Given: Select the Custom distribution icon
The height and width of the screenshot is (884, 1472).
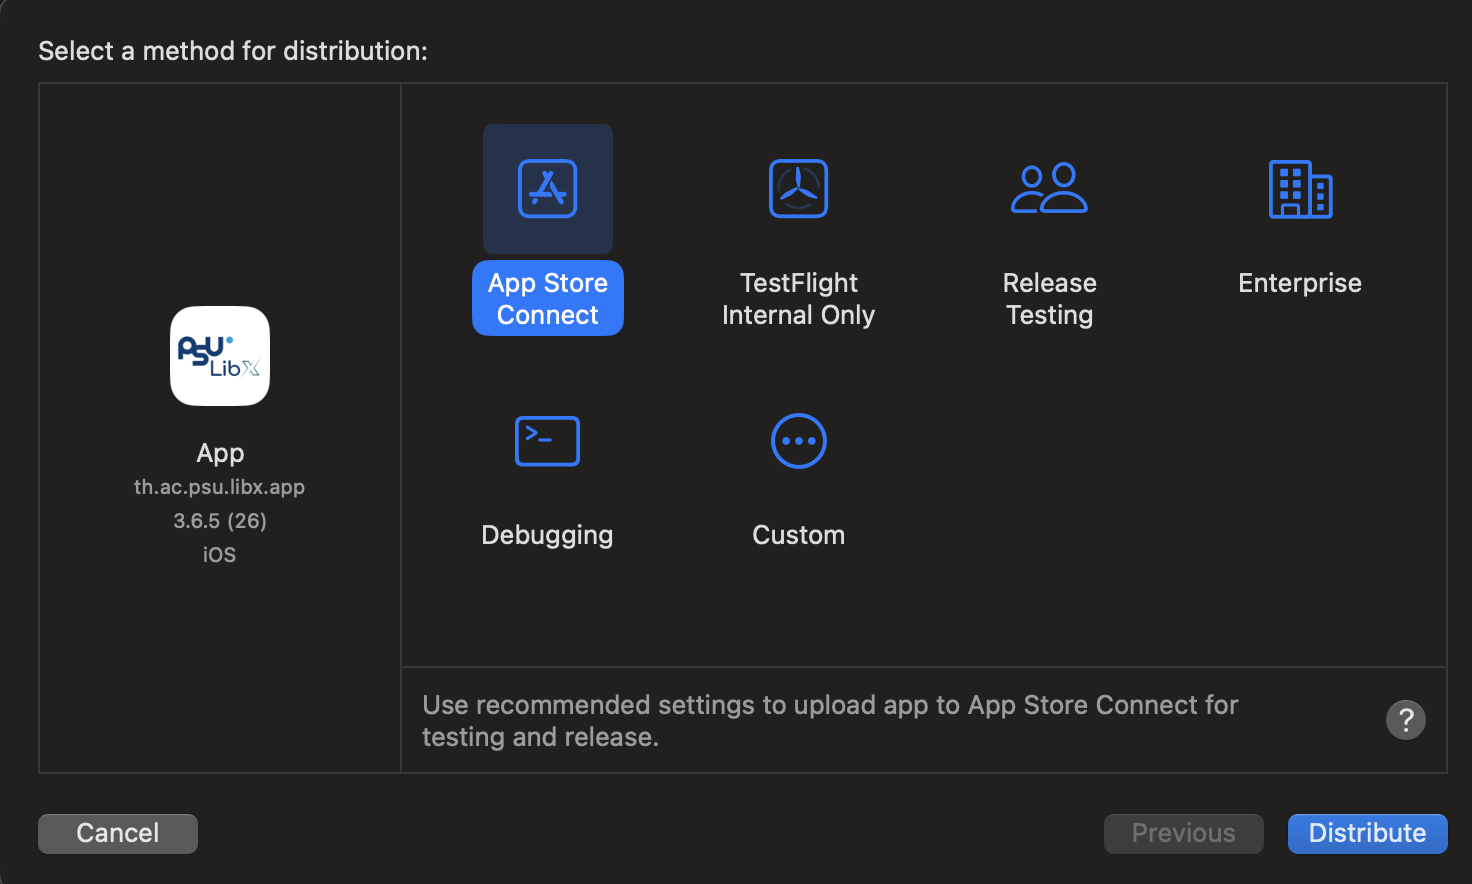Looking at the screenshot, I should point(798,440).
